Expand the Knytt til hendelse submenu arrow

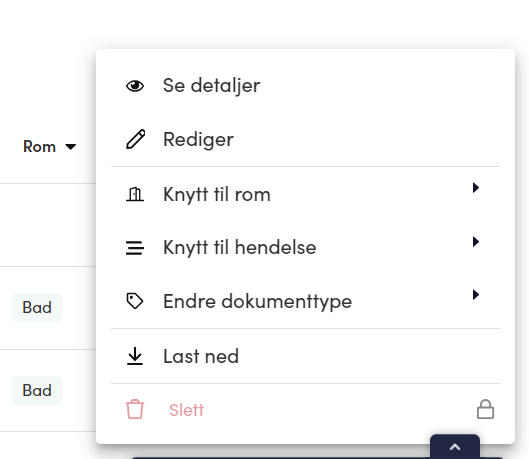[x=476, y=241]
